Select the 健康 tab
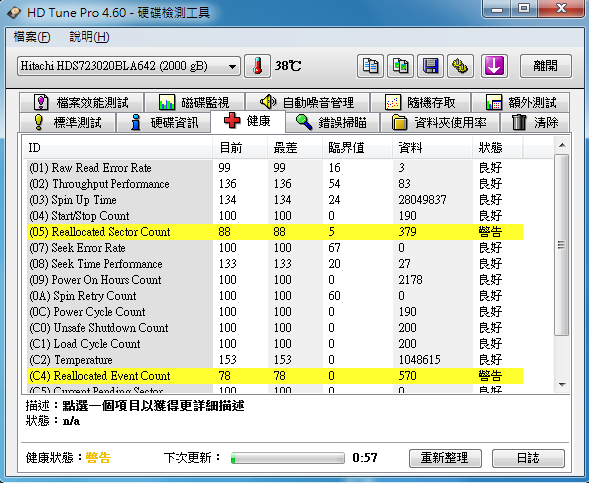Viewport: 589px width, 483px height. tap(248, 121)
